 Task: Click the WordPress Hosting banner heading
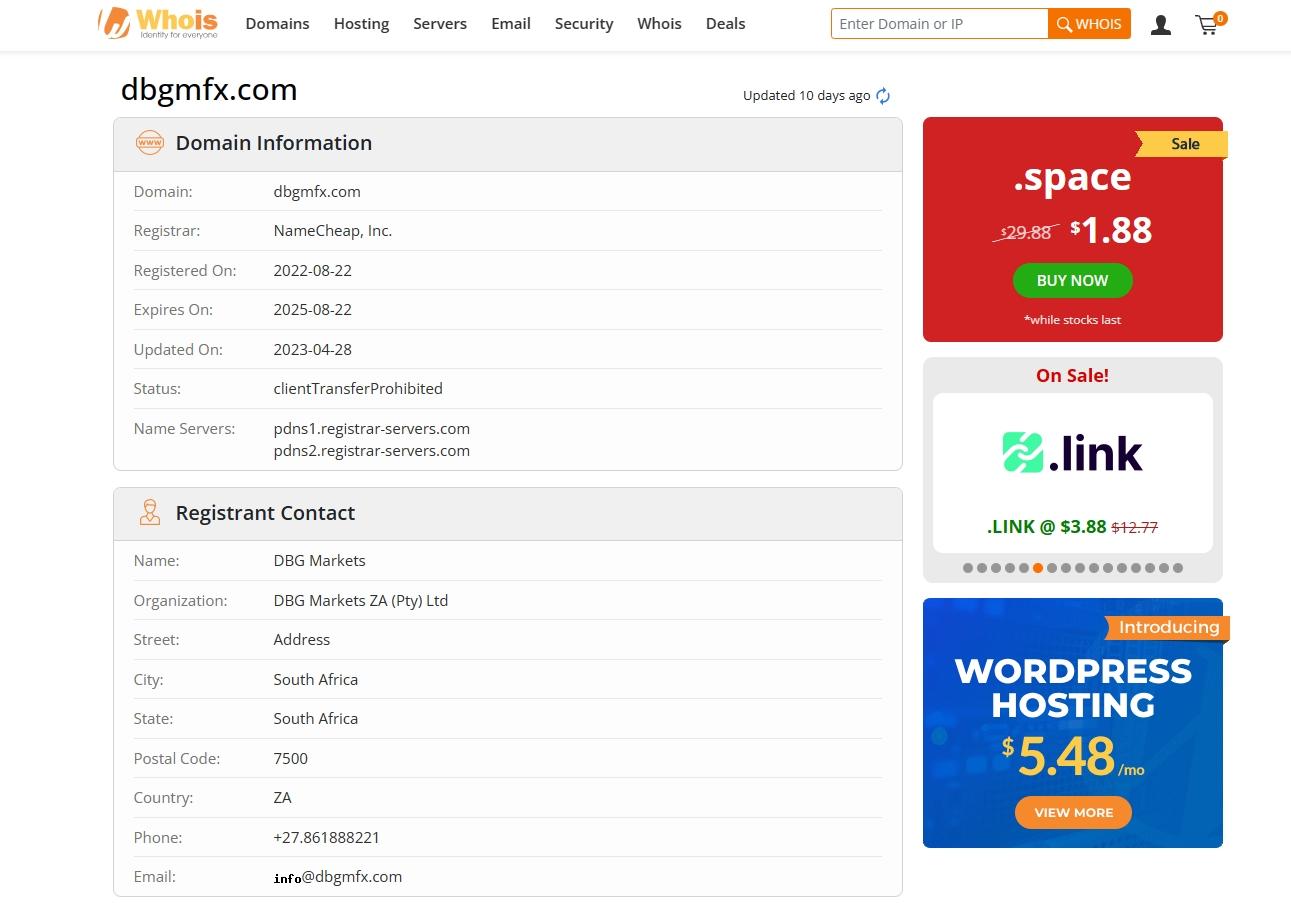pos(1073,688)
